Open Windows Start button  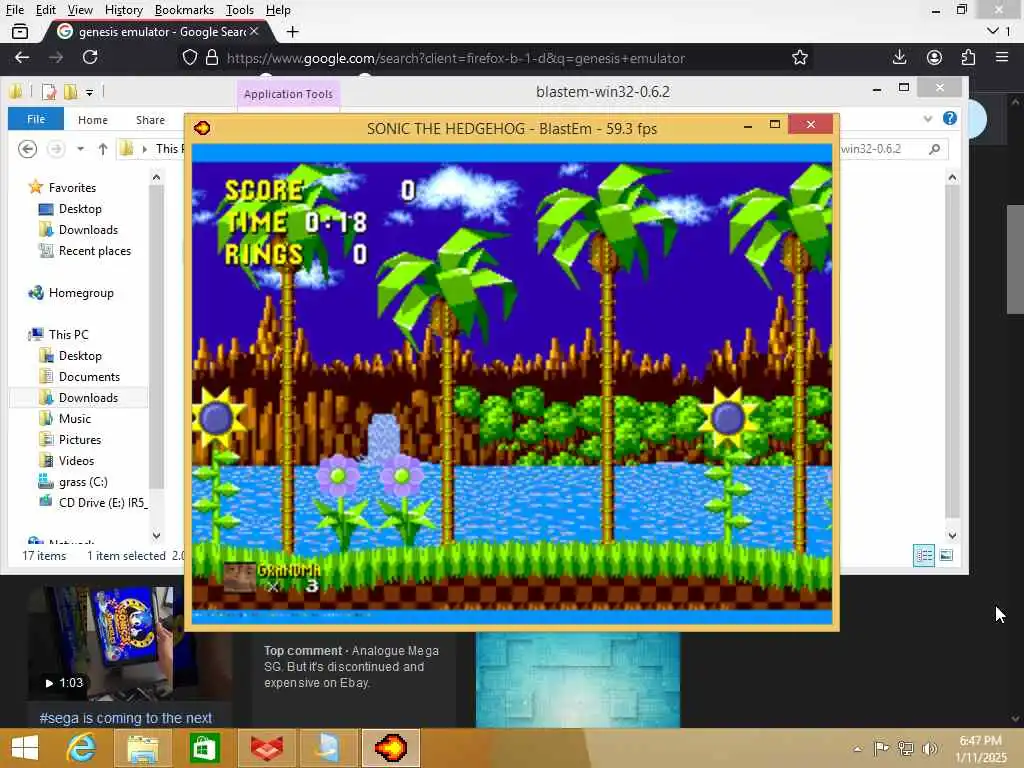(x=25, y=748)
